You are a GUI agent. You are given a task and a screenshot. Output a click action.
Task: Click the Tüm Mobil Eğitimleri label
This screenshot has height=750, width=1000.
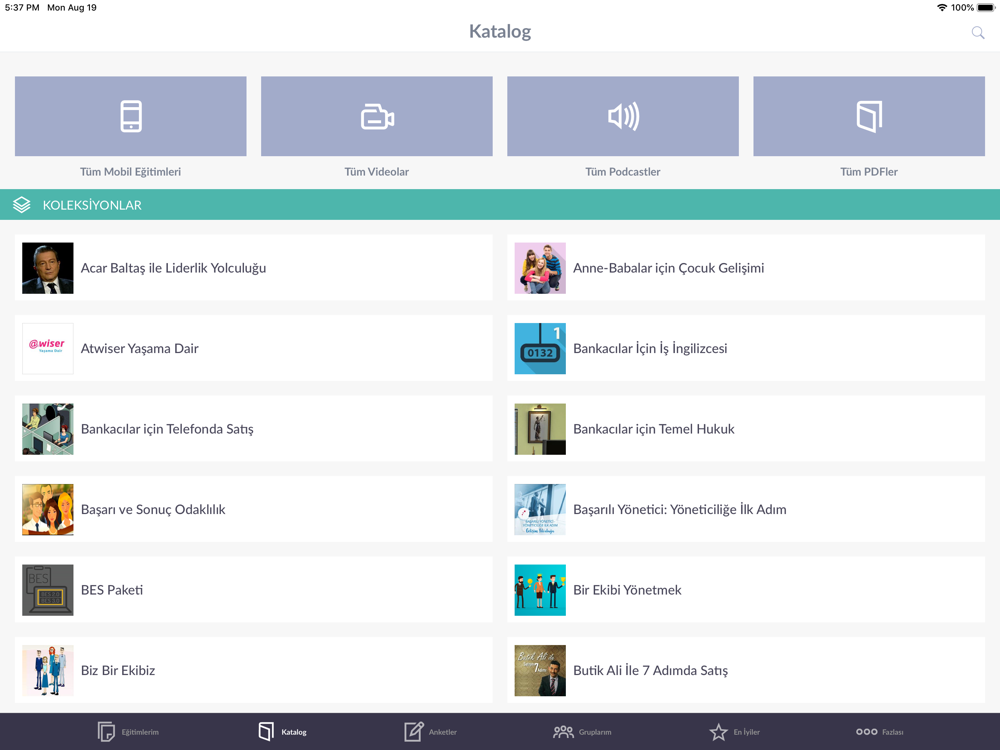click(x=131, y=172)
